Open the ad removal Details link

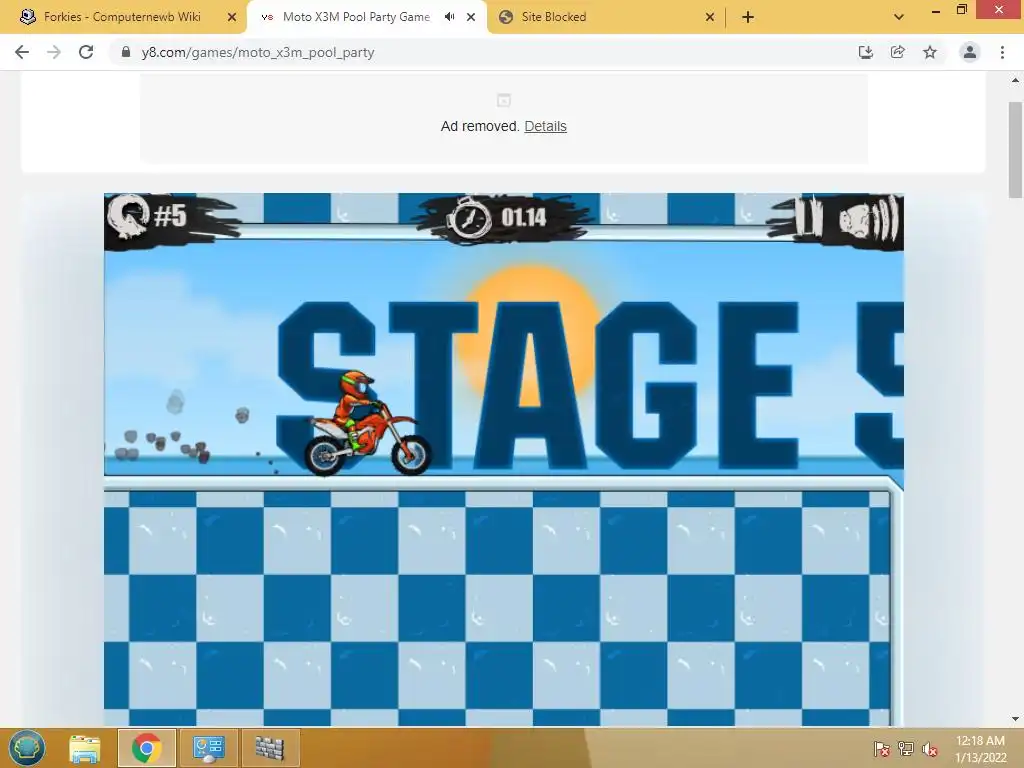click(x=545, y=126)
